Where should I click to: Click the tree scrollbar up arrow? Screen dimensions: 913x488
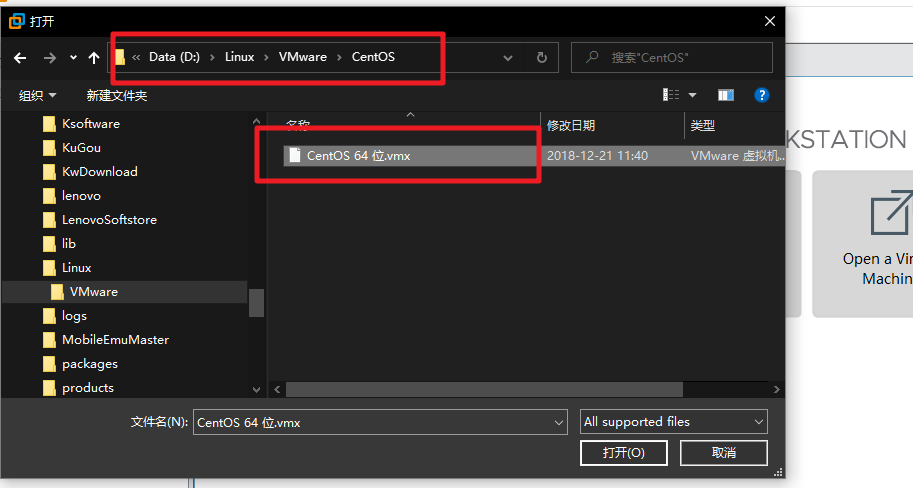(x=256, y=122)
